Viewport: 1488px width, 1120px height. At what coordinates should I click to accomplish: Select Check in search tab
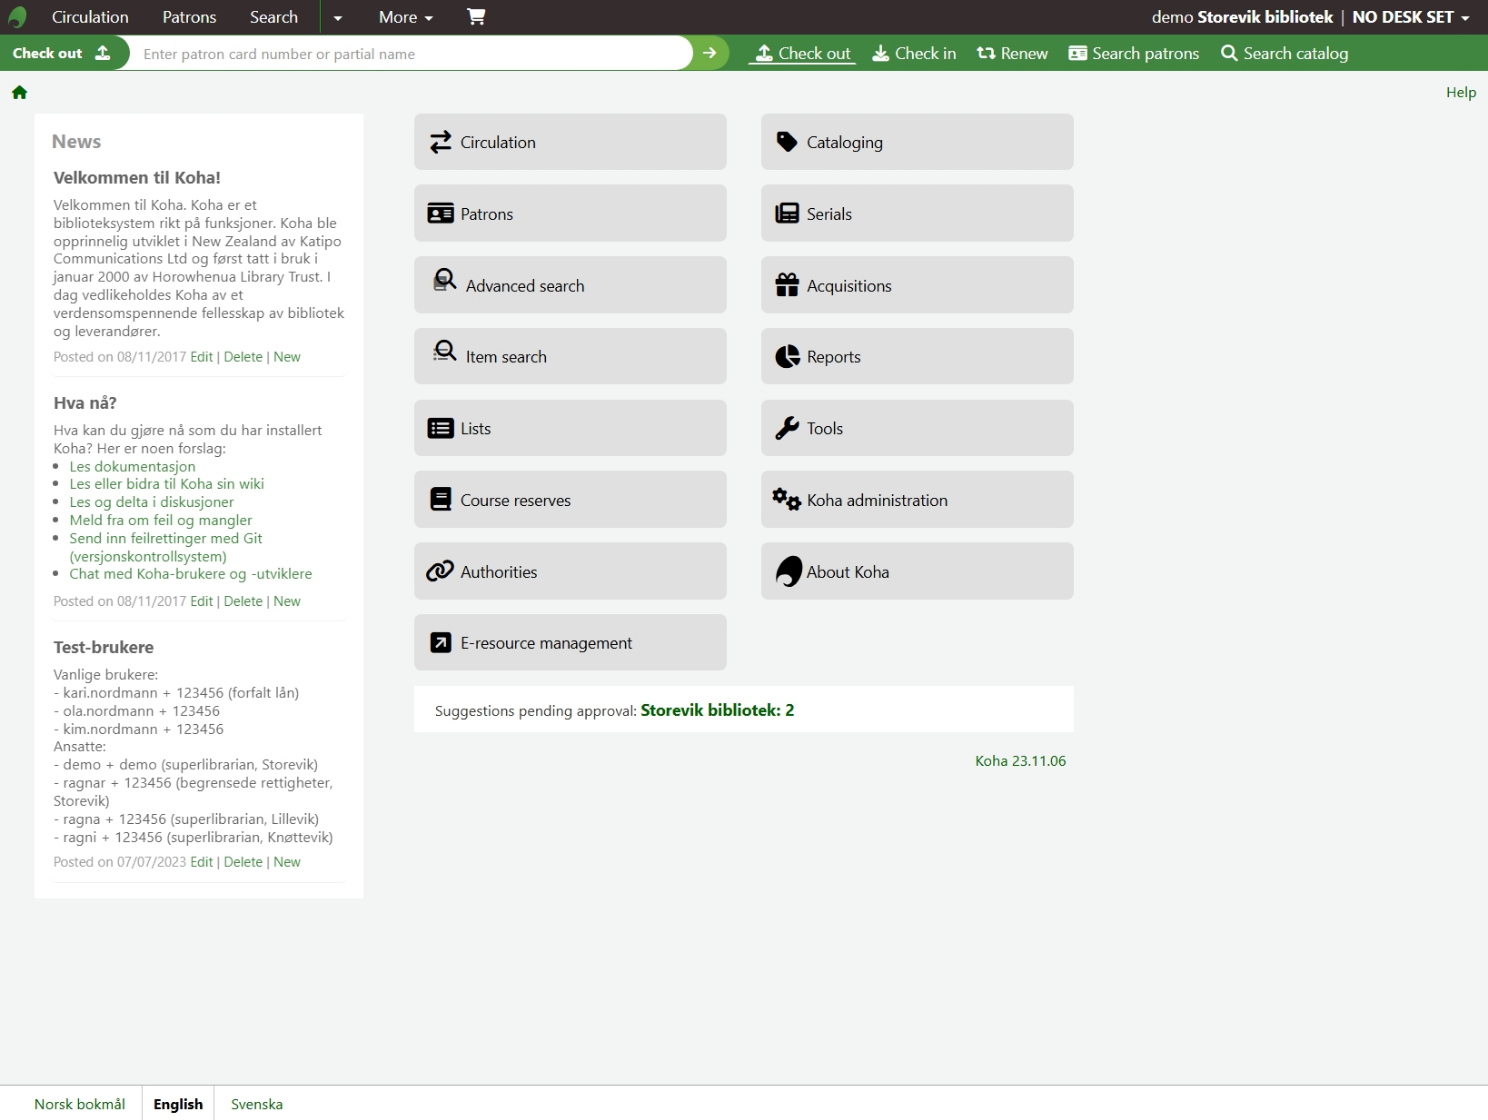(914, 53)
